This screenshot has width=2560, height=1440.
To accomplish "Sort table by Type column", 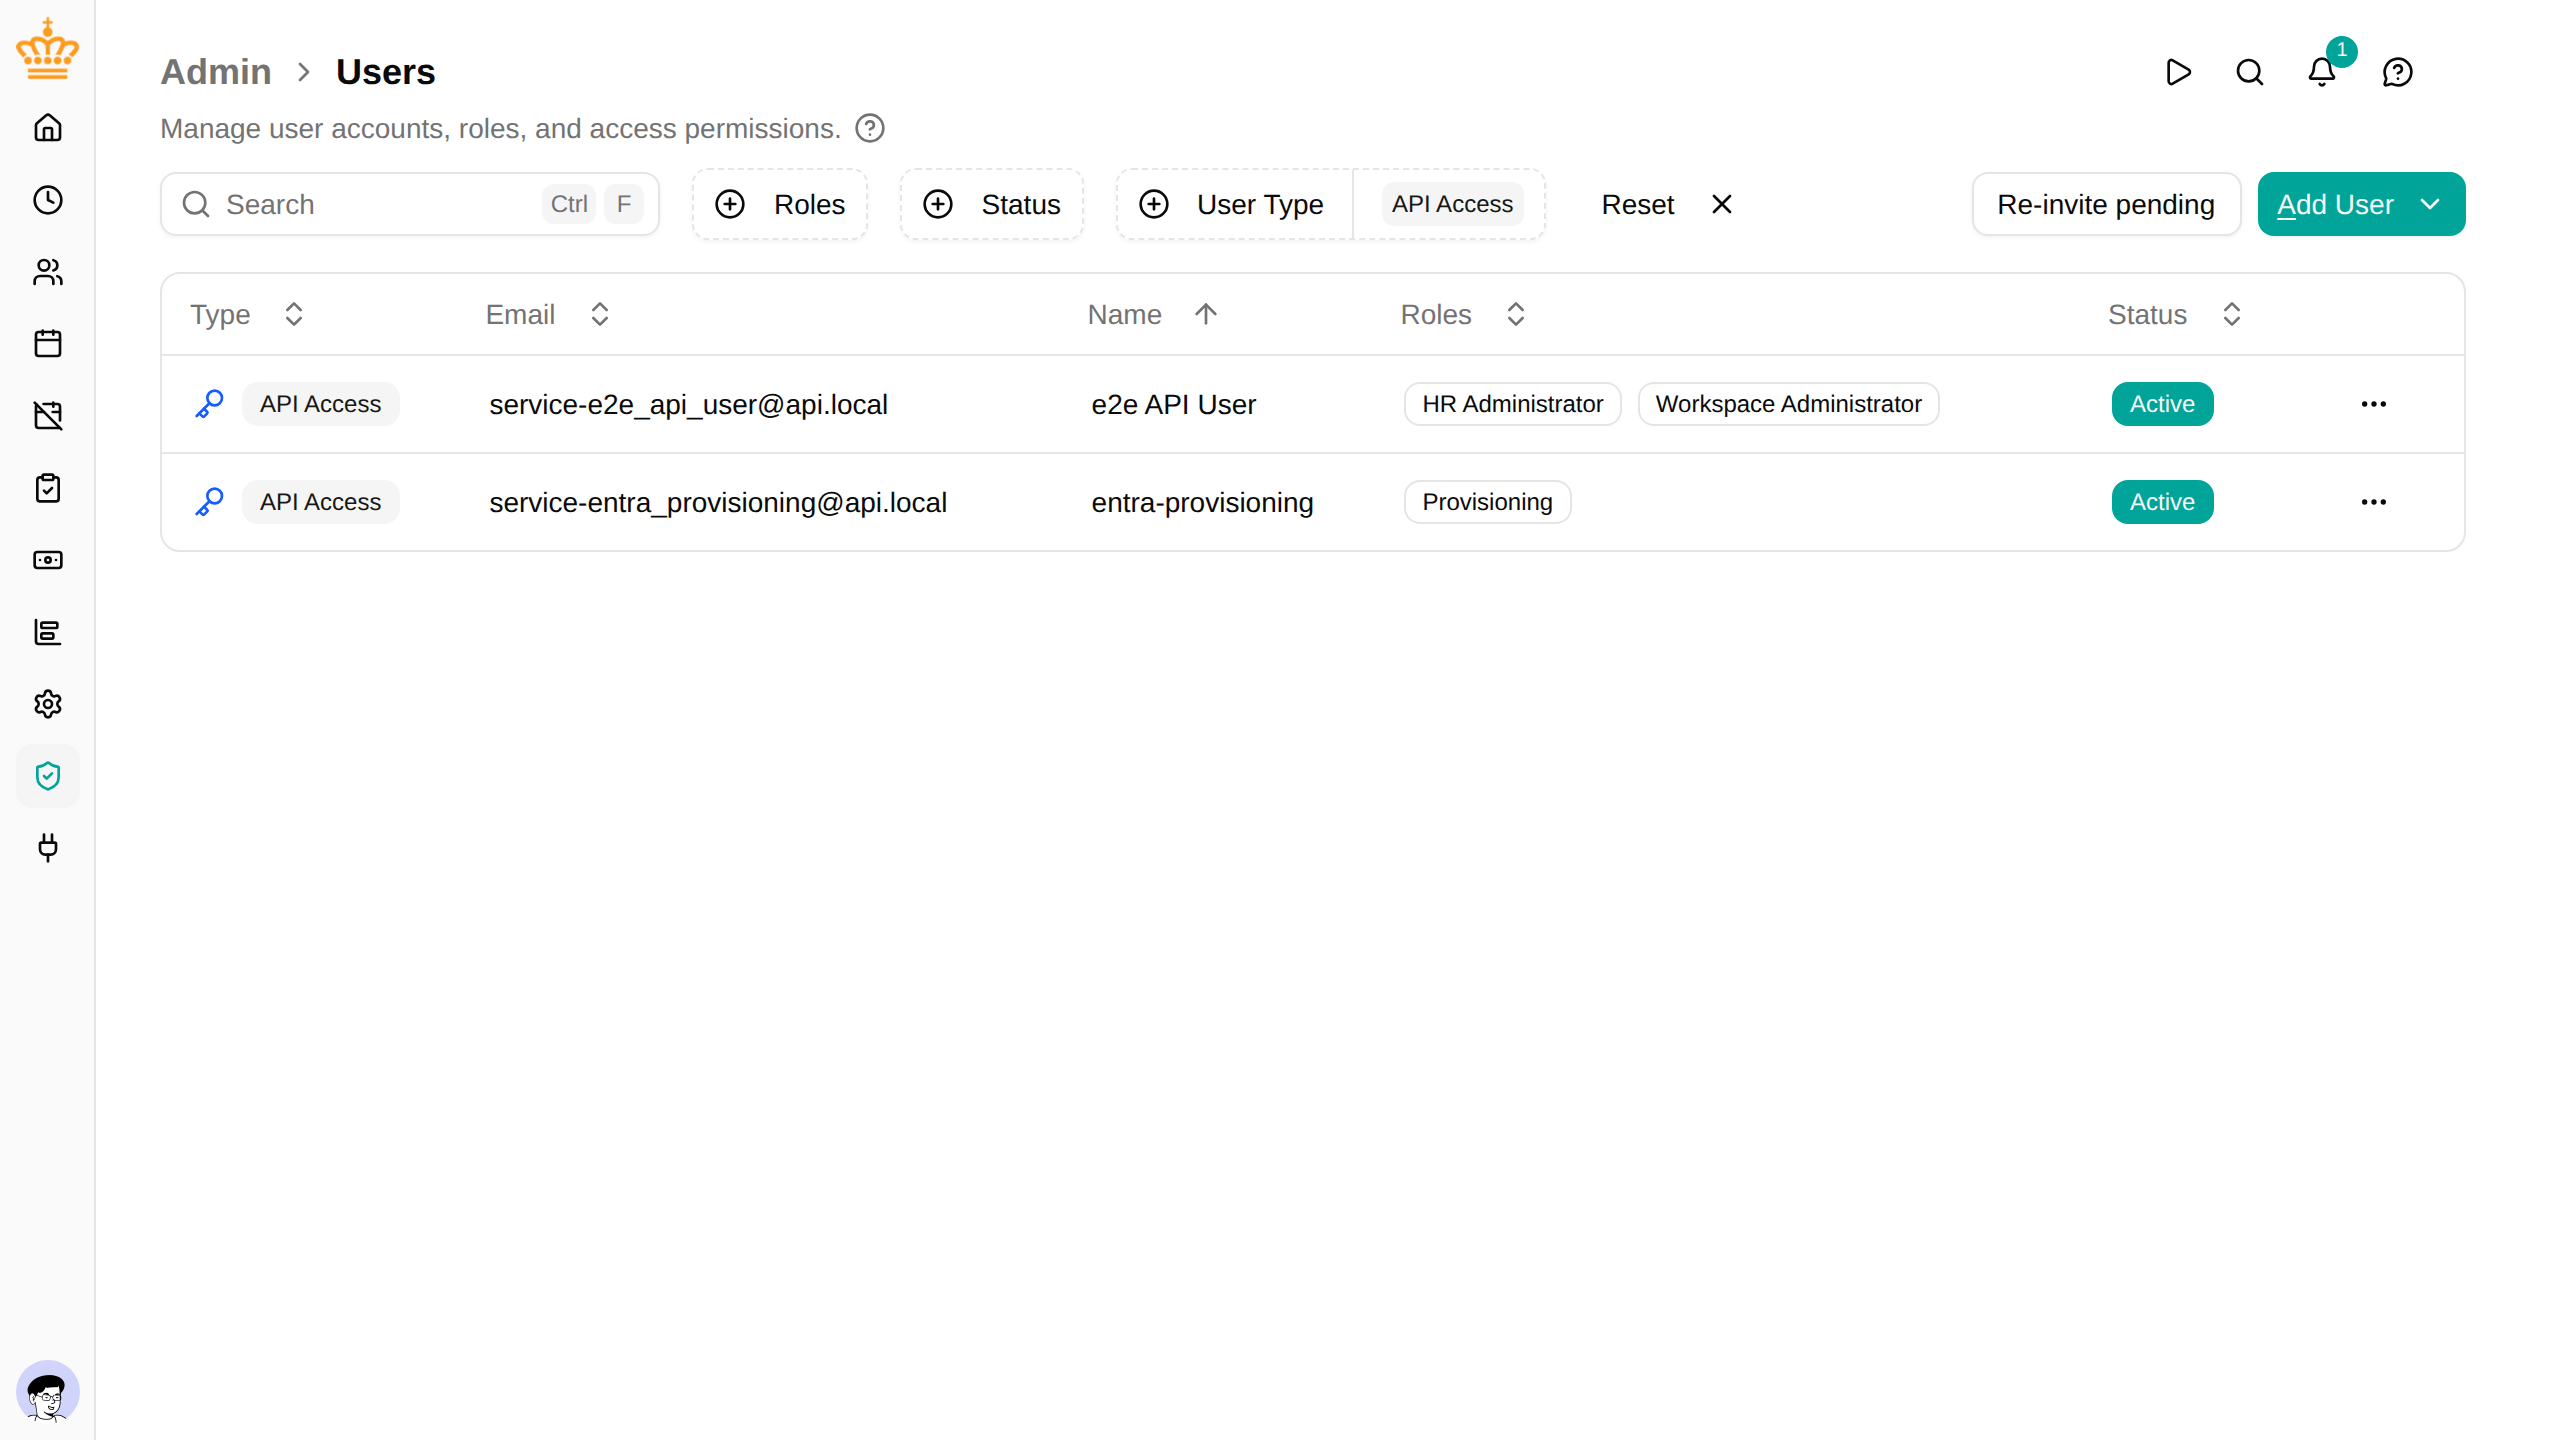I will [x=247, y=314].
